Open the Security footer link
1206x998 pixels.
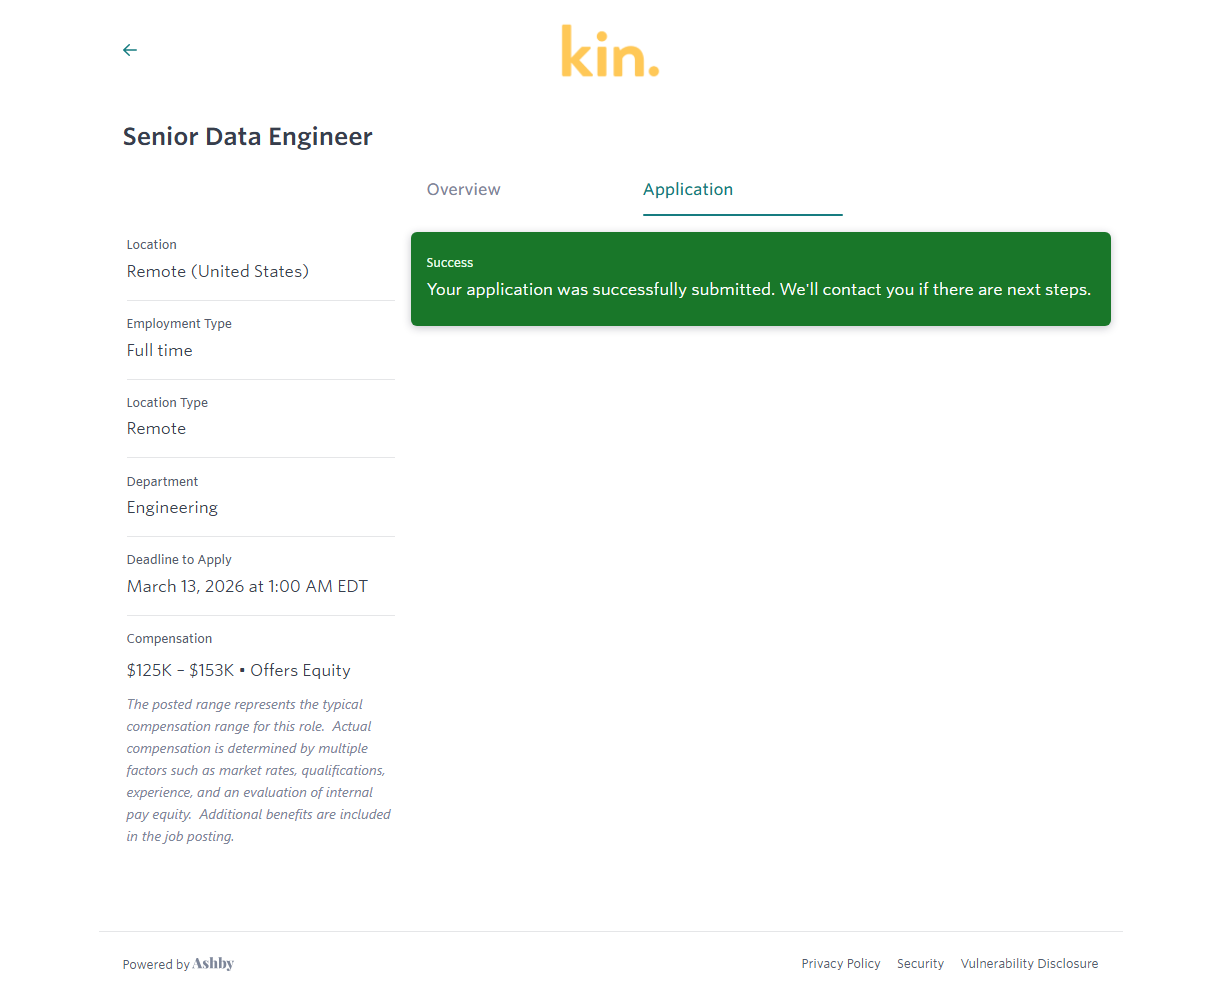tap(920, 964)
